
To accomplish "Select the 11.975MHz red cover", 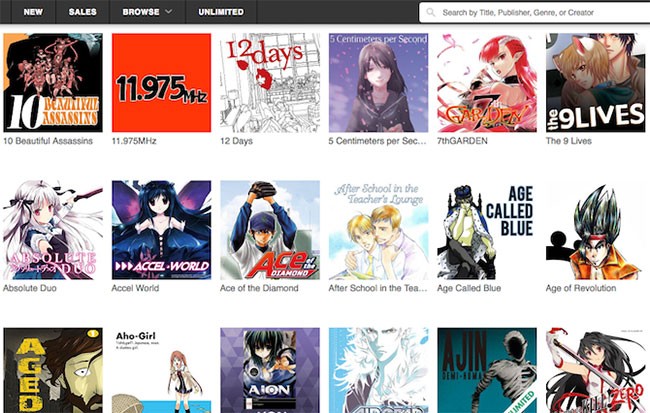I will [x=161, y=82].
